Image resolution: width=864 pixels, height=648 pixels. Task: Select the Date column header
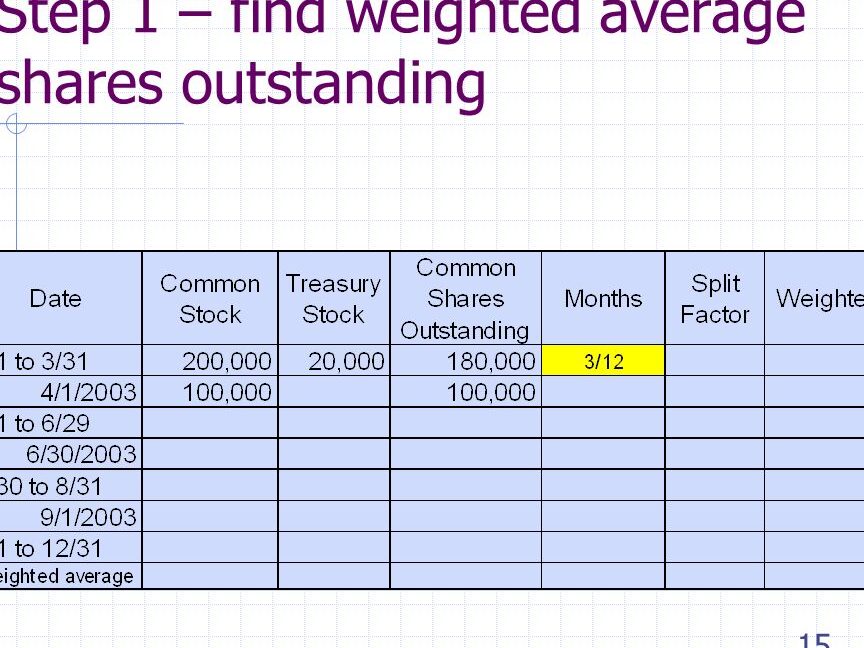coord(56,299)
